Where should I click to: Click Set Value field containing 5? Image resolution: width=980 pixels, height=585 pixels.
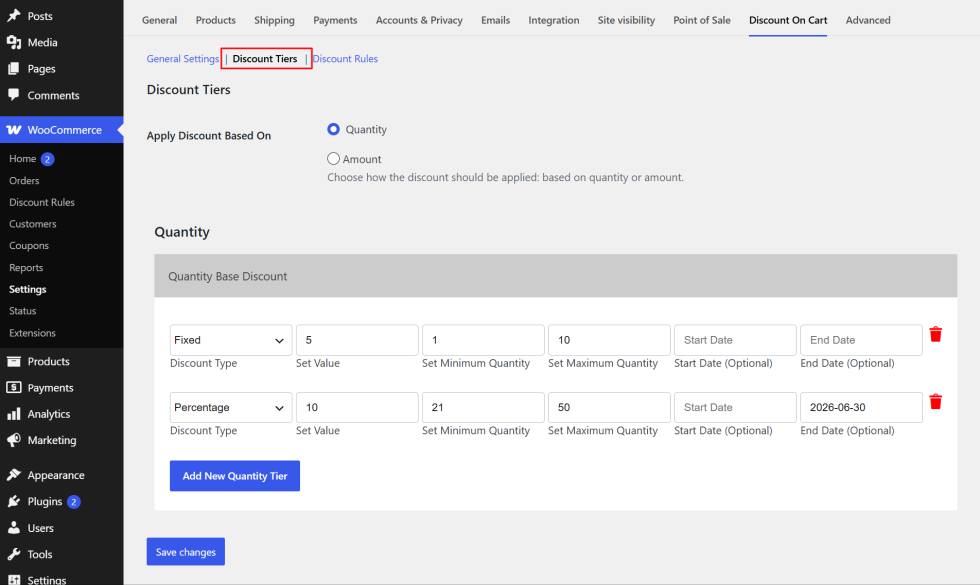pyautogui.click(x=357, y=340)
